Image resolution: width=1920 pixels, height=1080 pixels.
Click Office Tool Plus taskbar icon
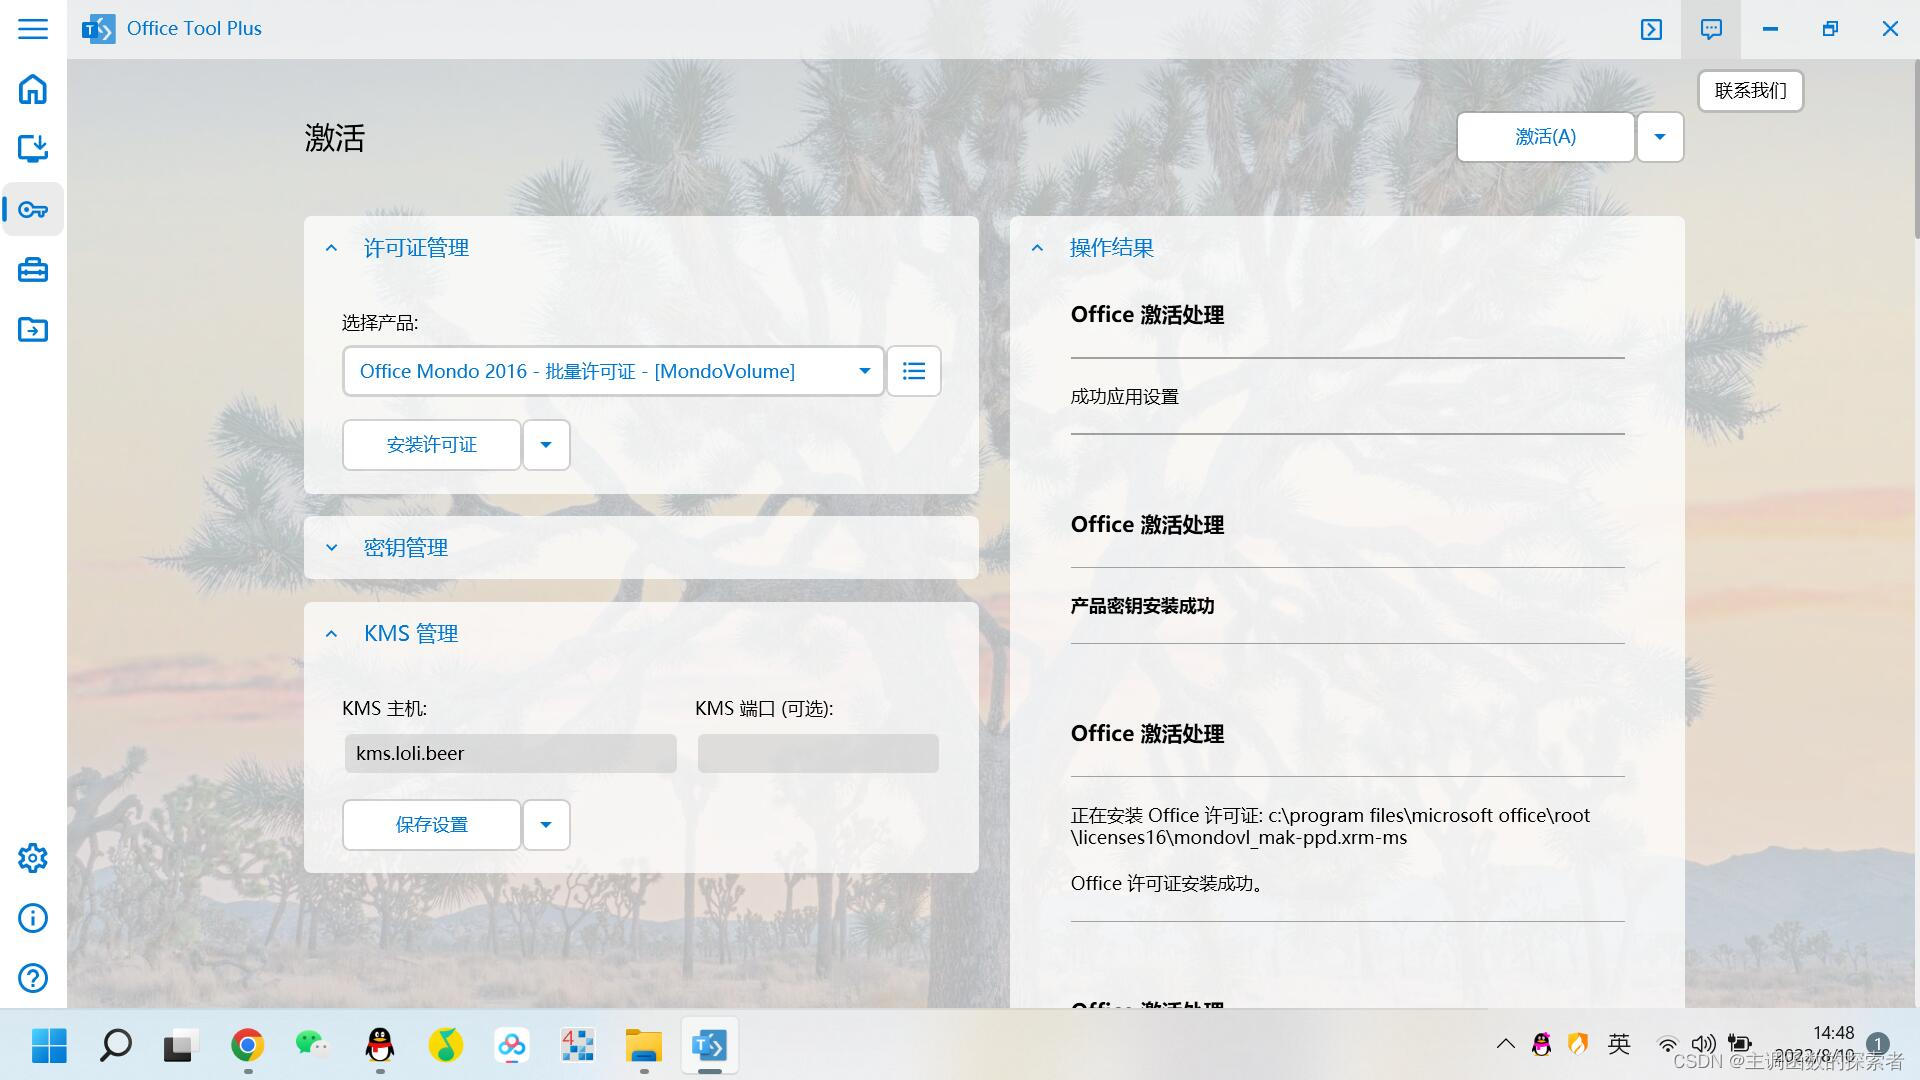709,1045
